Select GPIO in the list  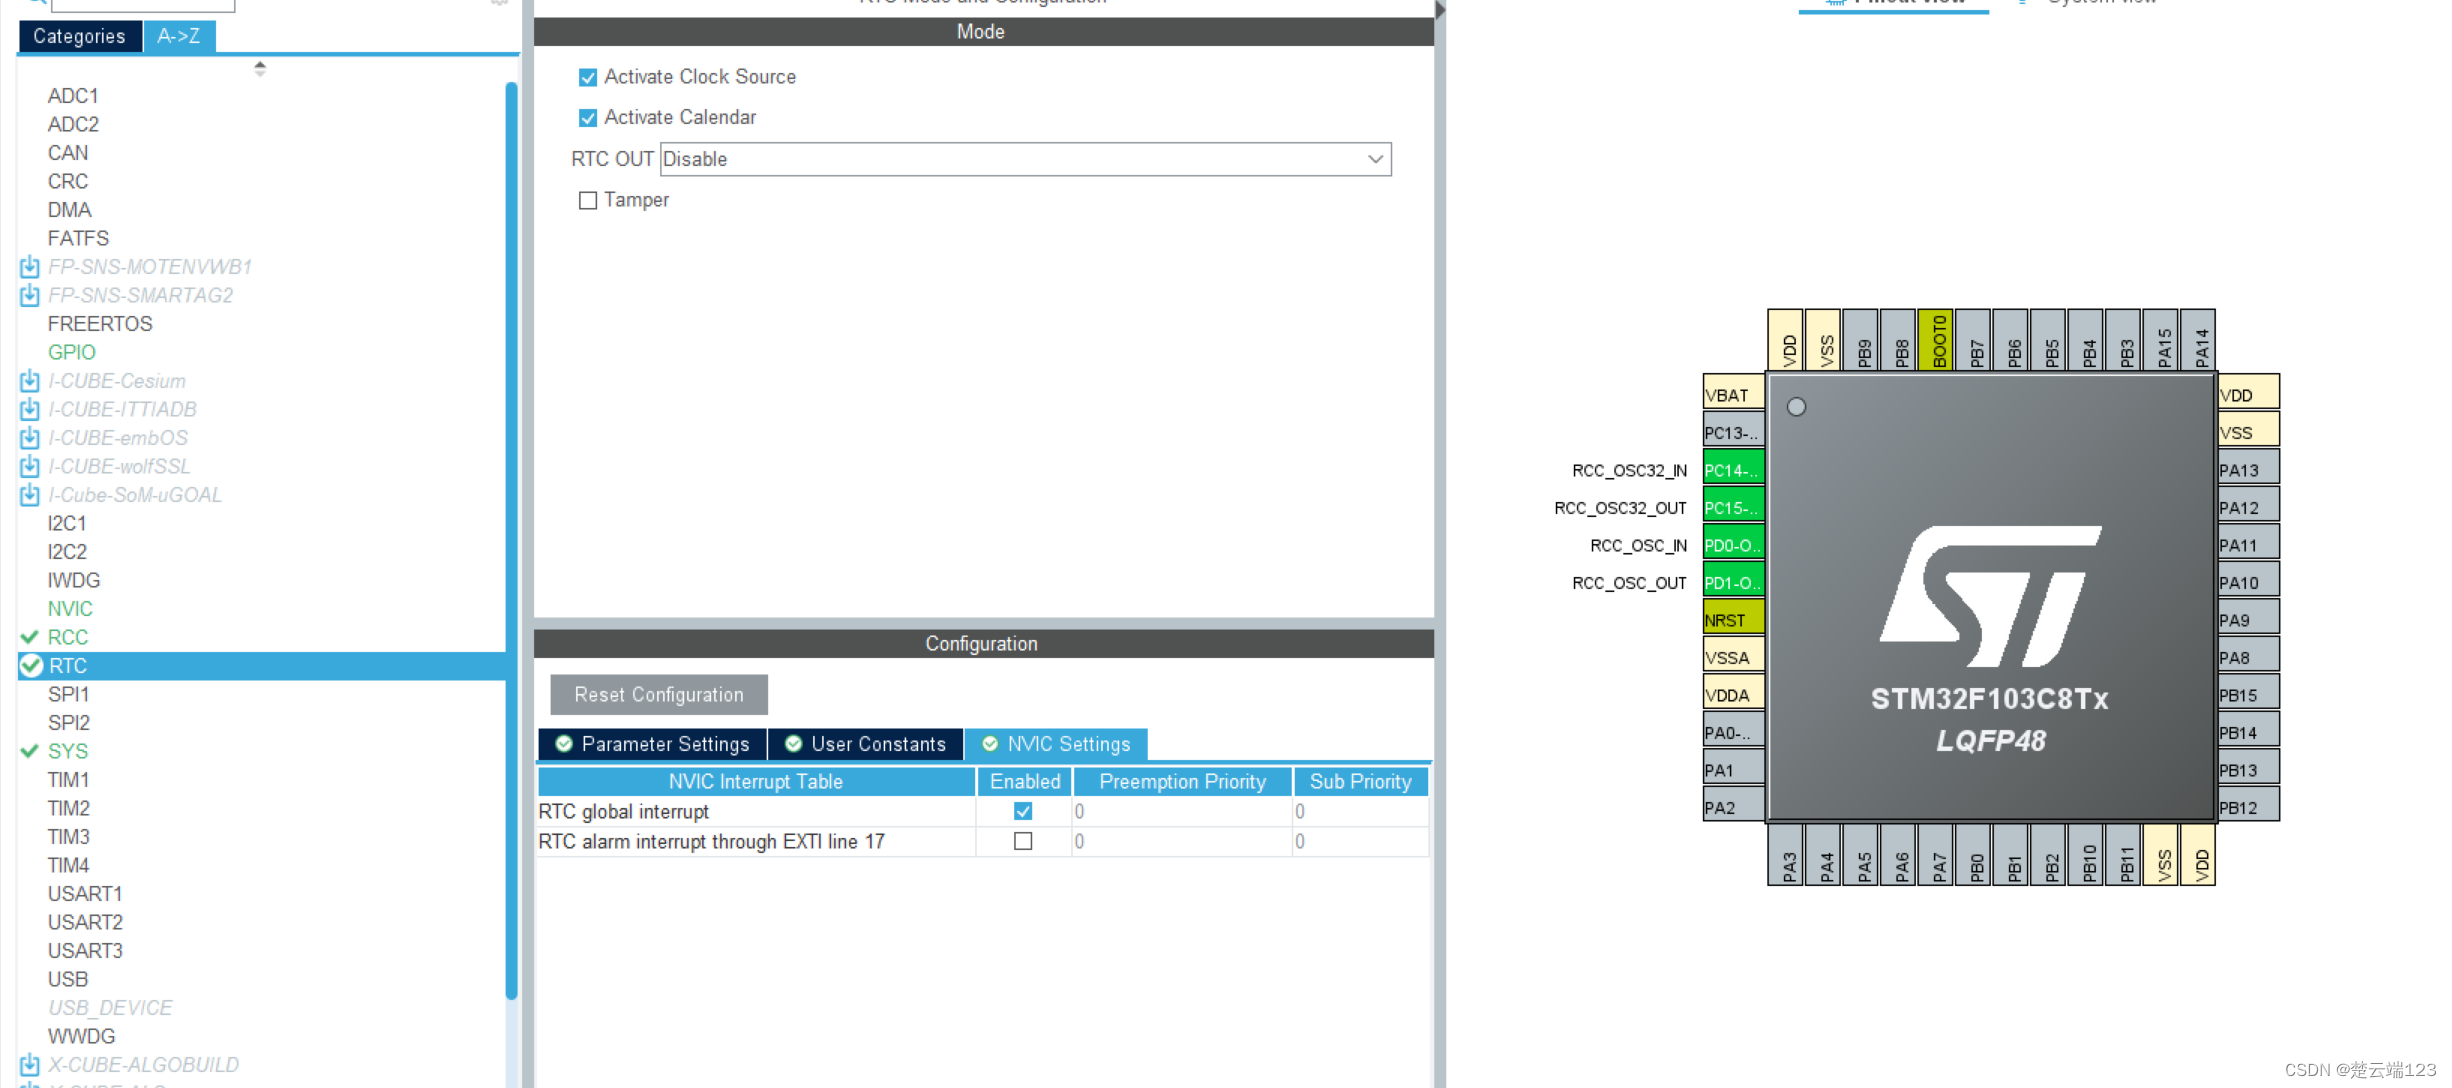pyautogui.click(x=72, y=352)
